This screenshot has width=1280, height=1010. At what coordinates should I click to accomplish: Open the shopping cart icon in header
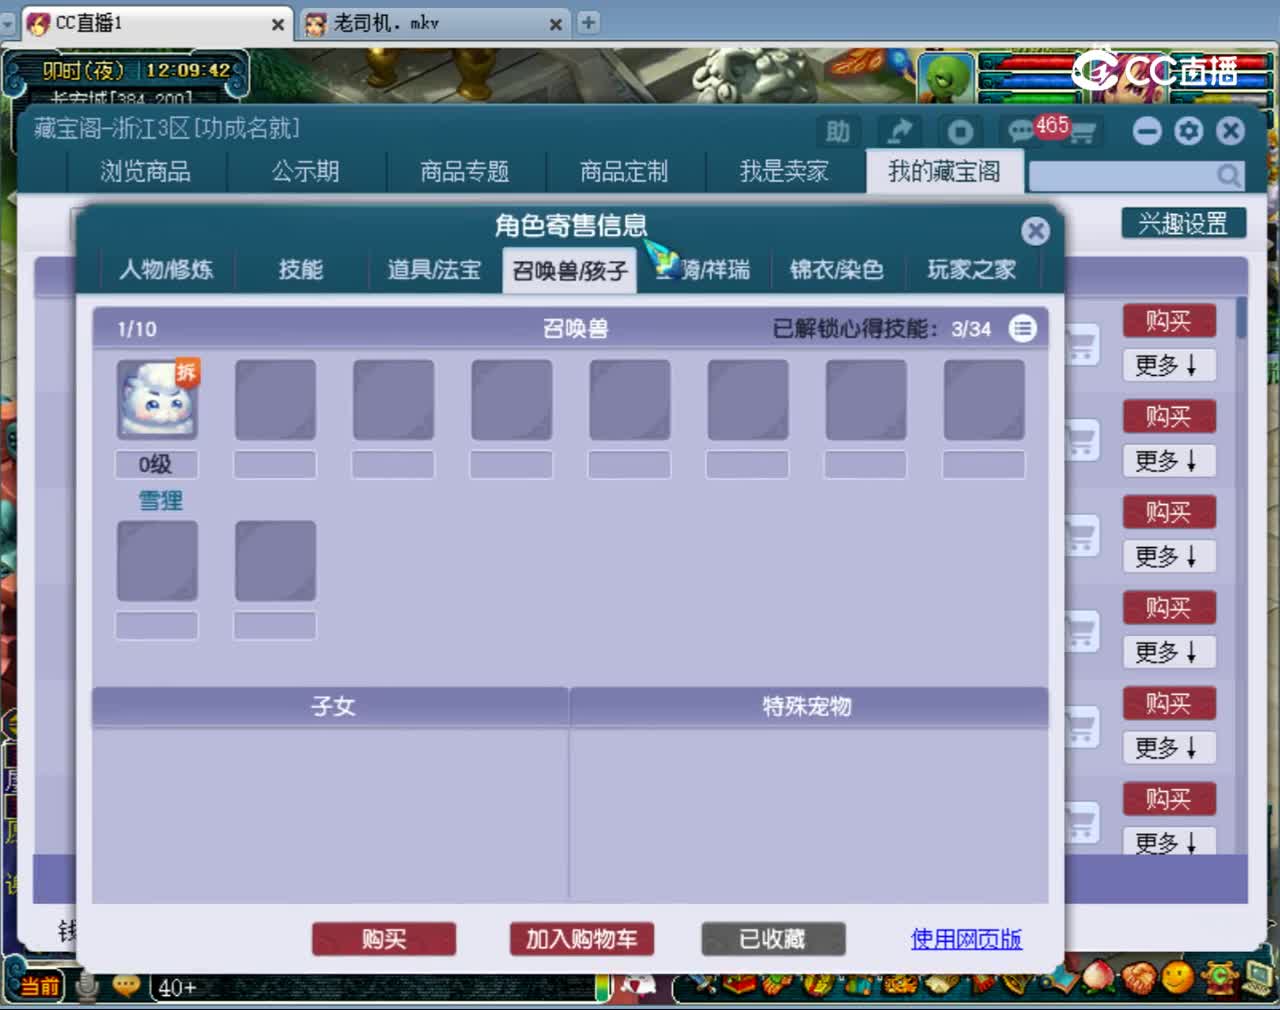pos(1083,132)
